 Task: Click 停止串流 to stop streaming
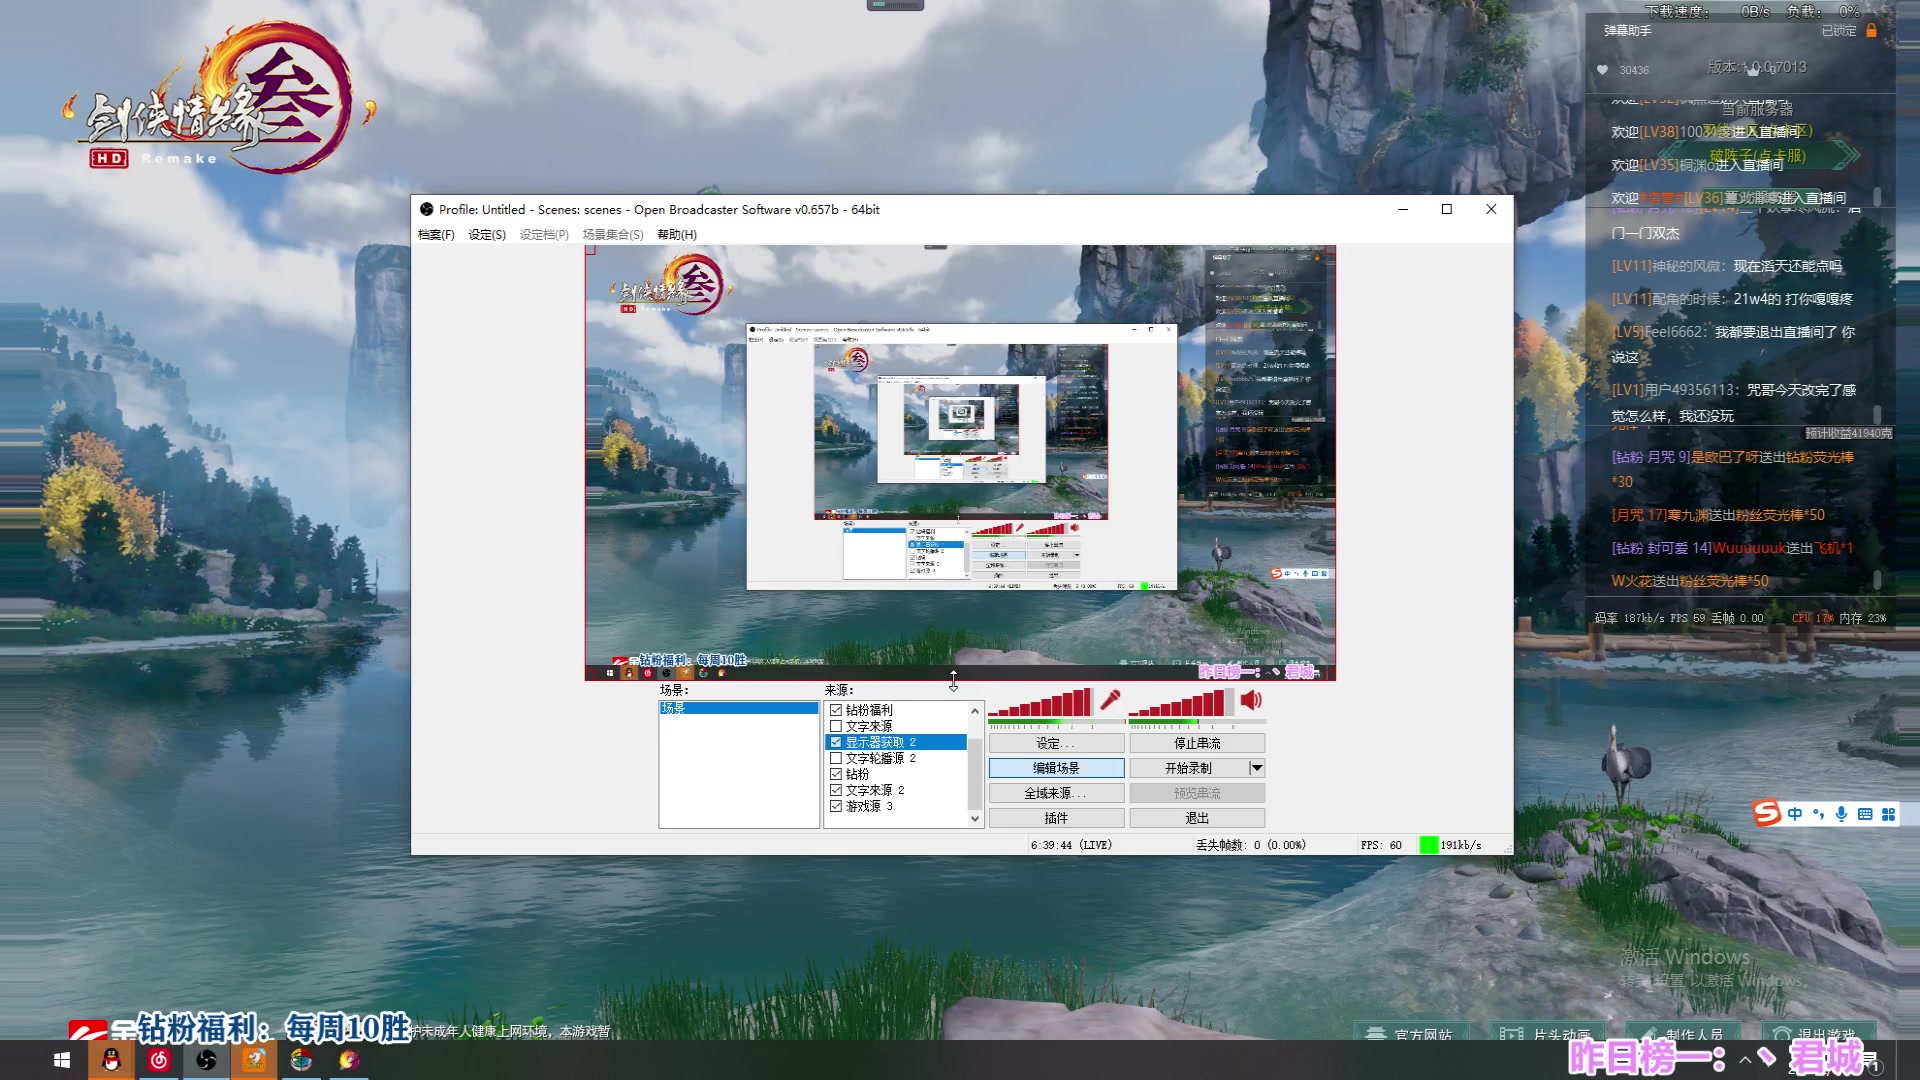[x=1197, y=743]
